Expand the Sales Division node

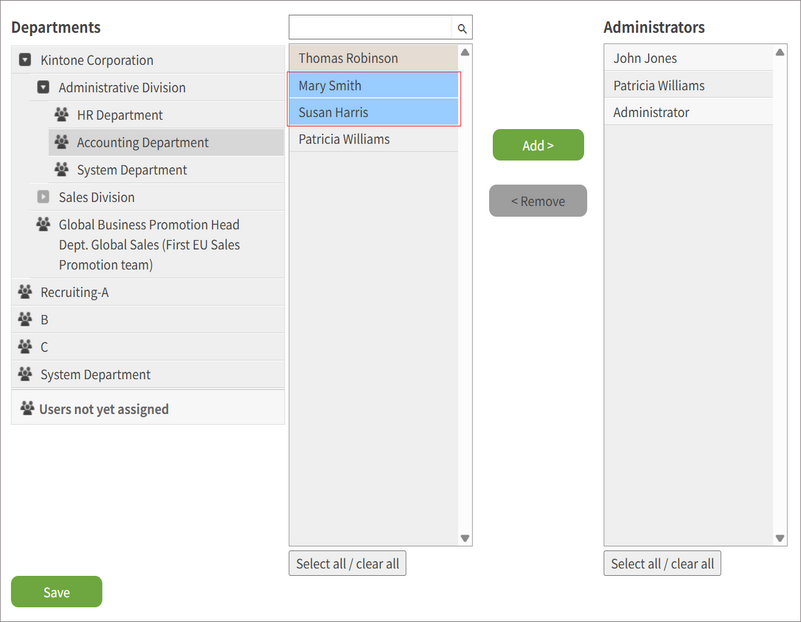click(43, 197)
